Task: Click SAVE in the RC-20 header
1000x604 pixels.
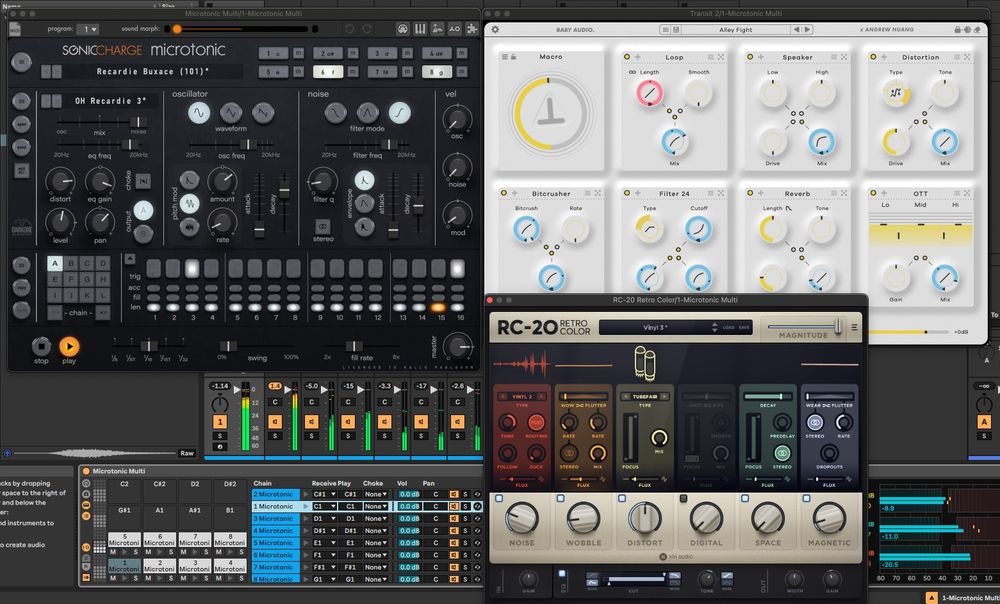Action: coord(744,327)
